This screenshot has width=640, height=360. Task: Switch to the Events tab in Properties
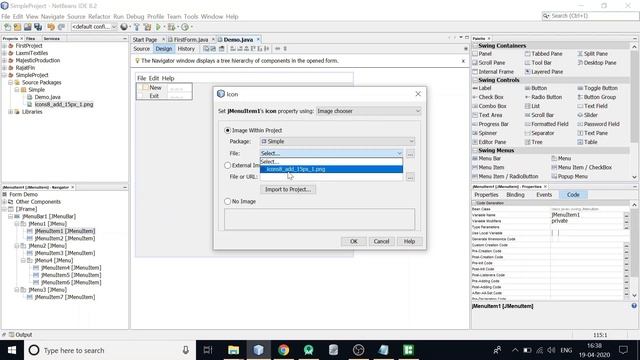point(544,195)
